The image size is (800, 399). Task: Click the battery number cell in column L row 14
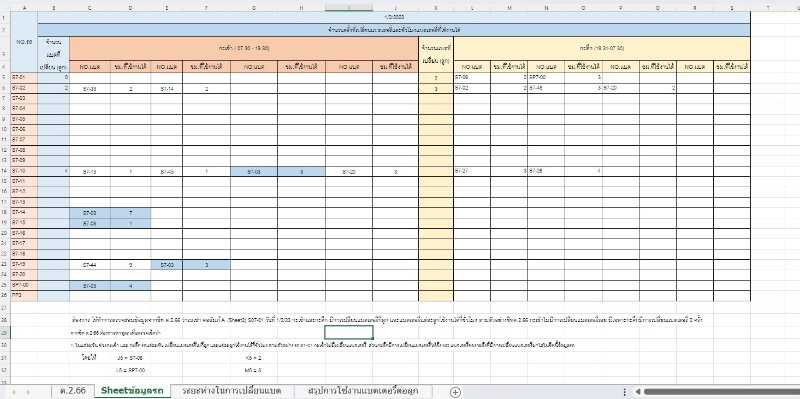coord(472,171)
